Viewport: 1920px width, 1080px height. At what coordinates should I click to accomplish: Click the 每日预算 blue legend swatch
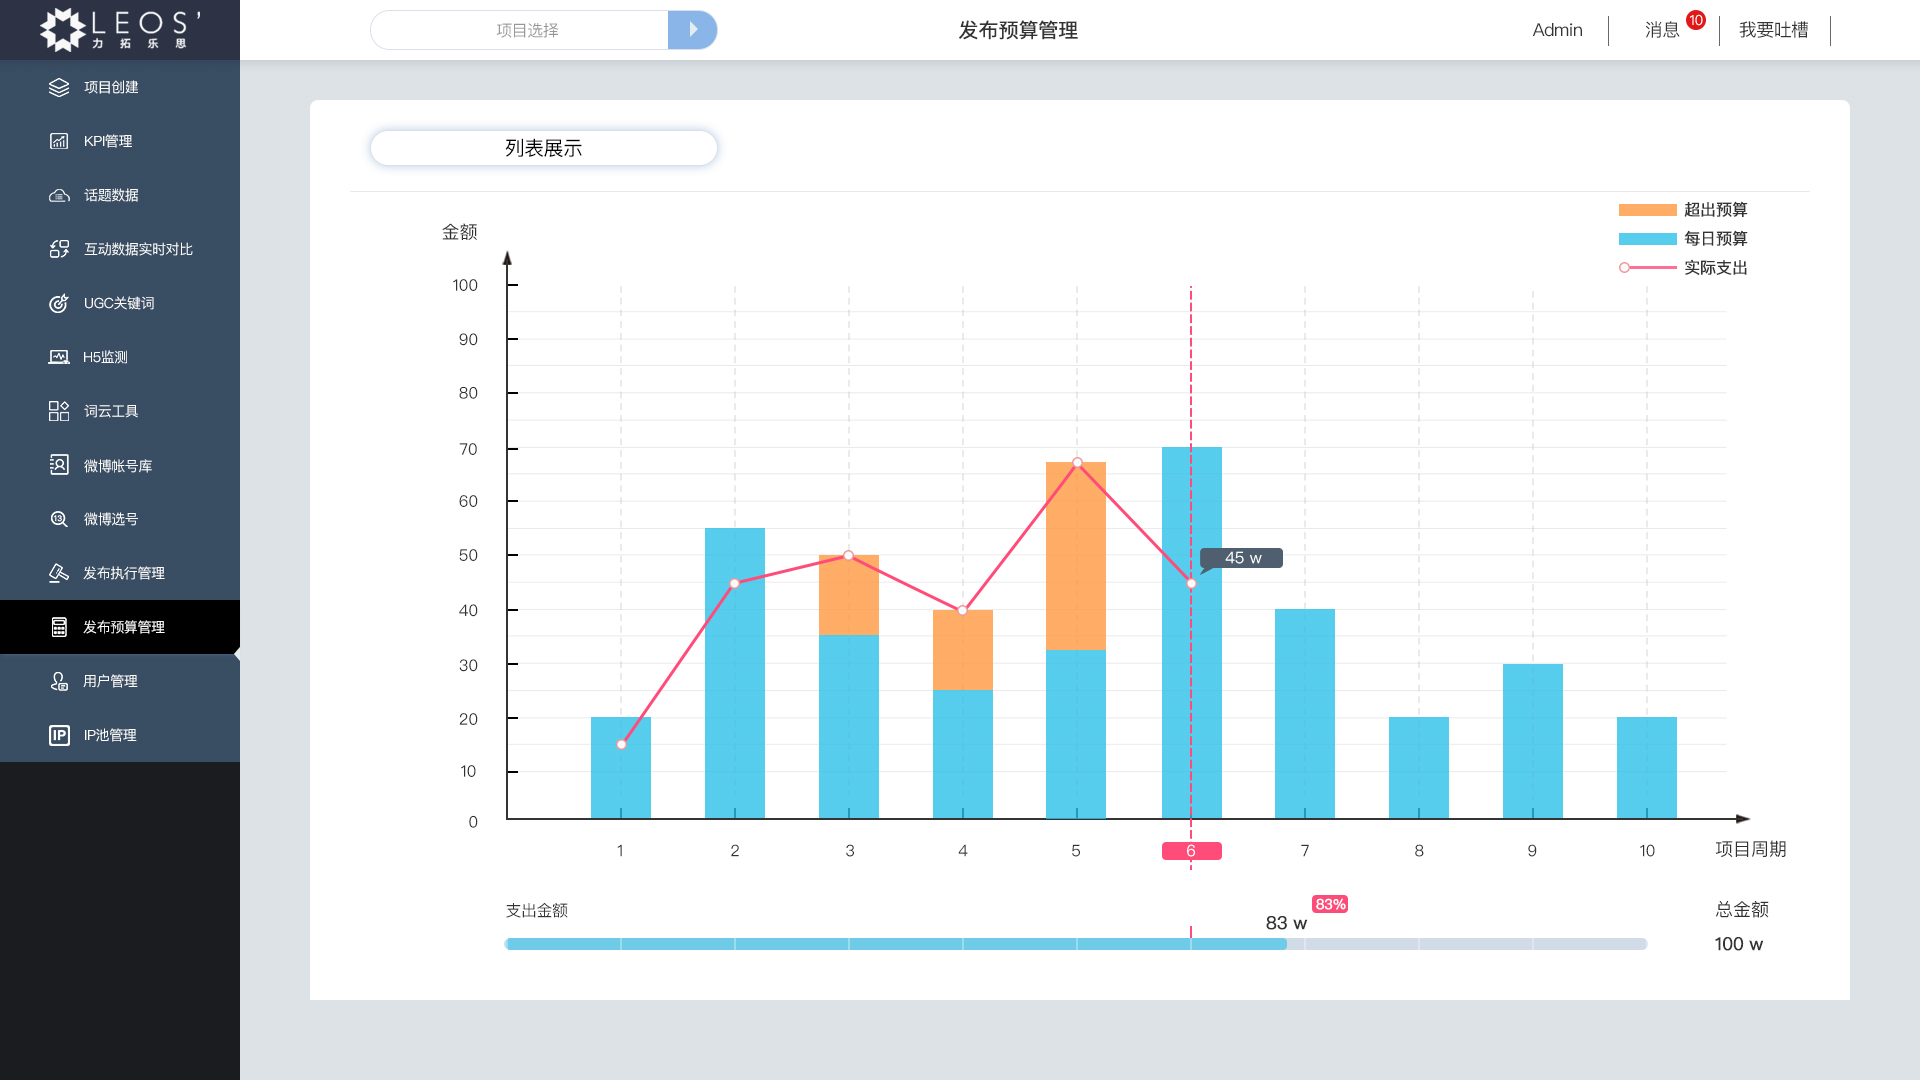tap(1647, 239)
